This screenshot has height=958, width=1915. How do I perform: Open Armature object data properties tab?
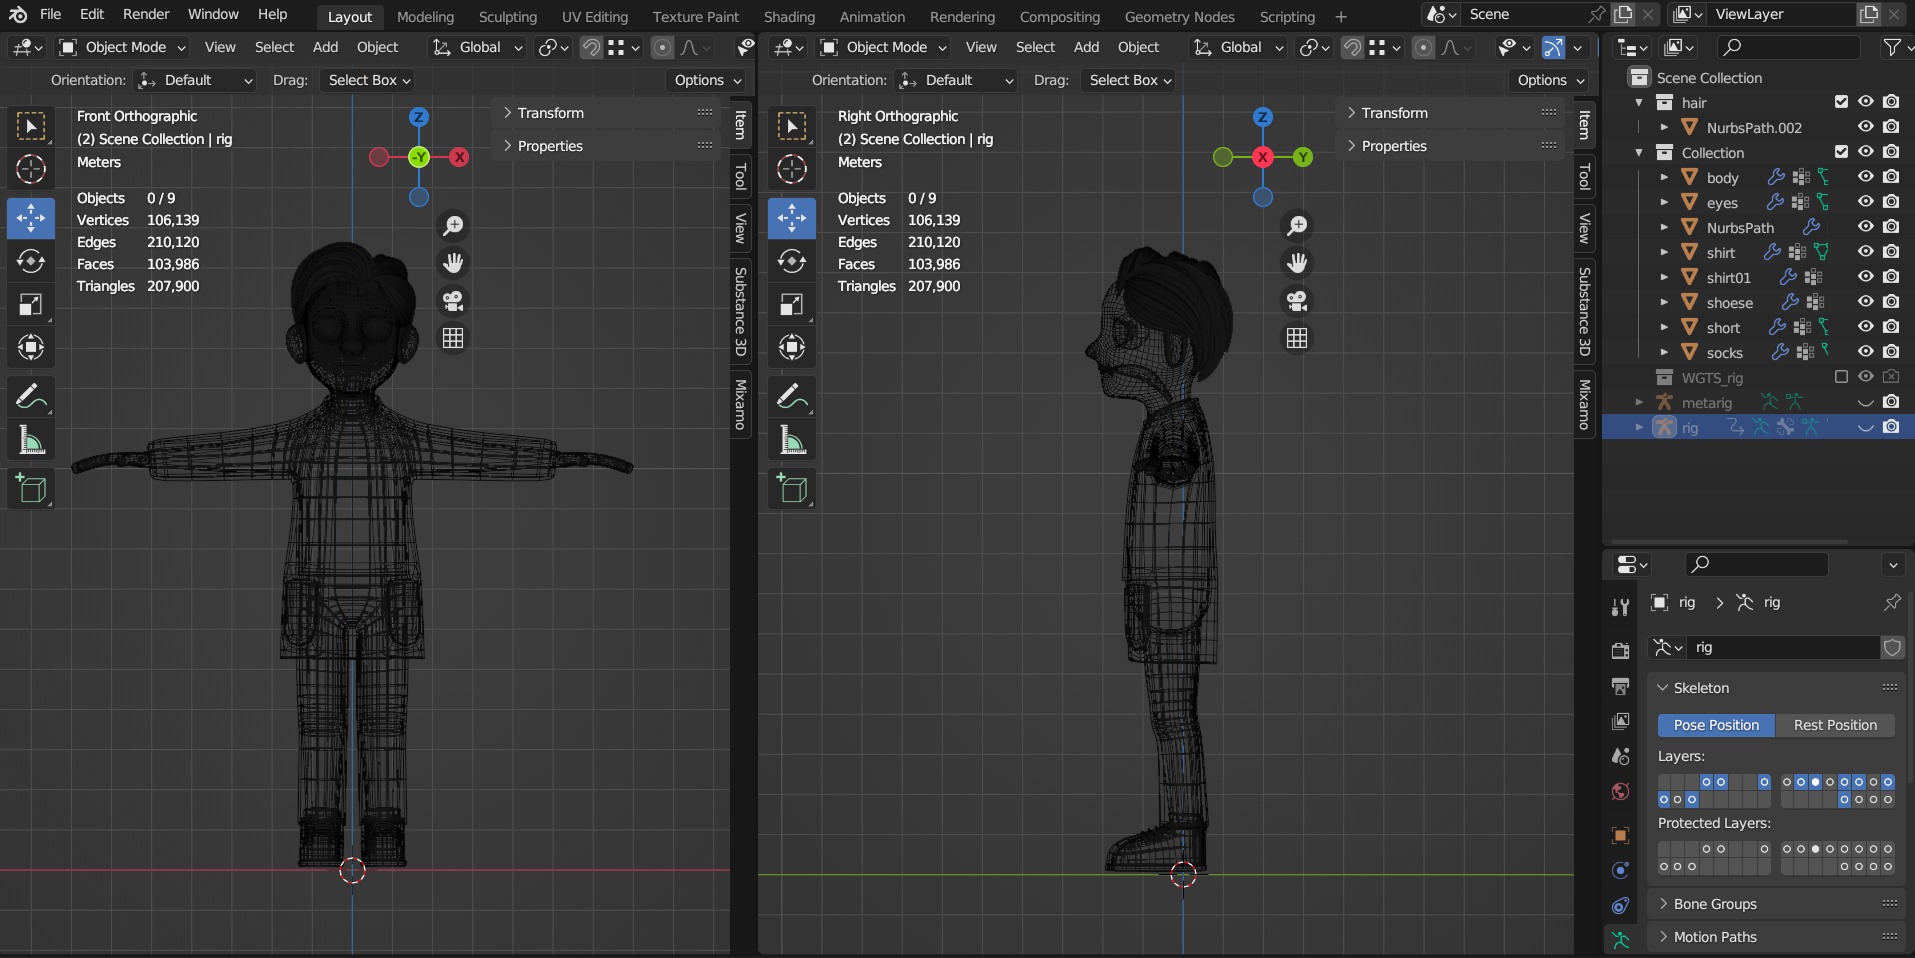(x=1620, y=940)
